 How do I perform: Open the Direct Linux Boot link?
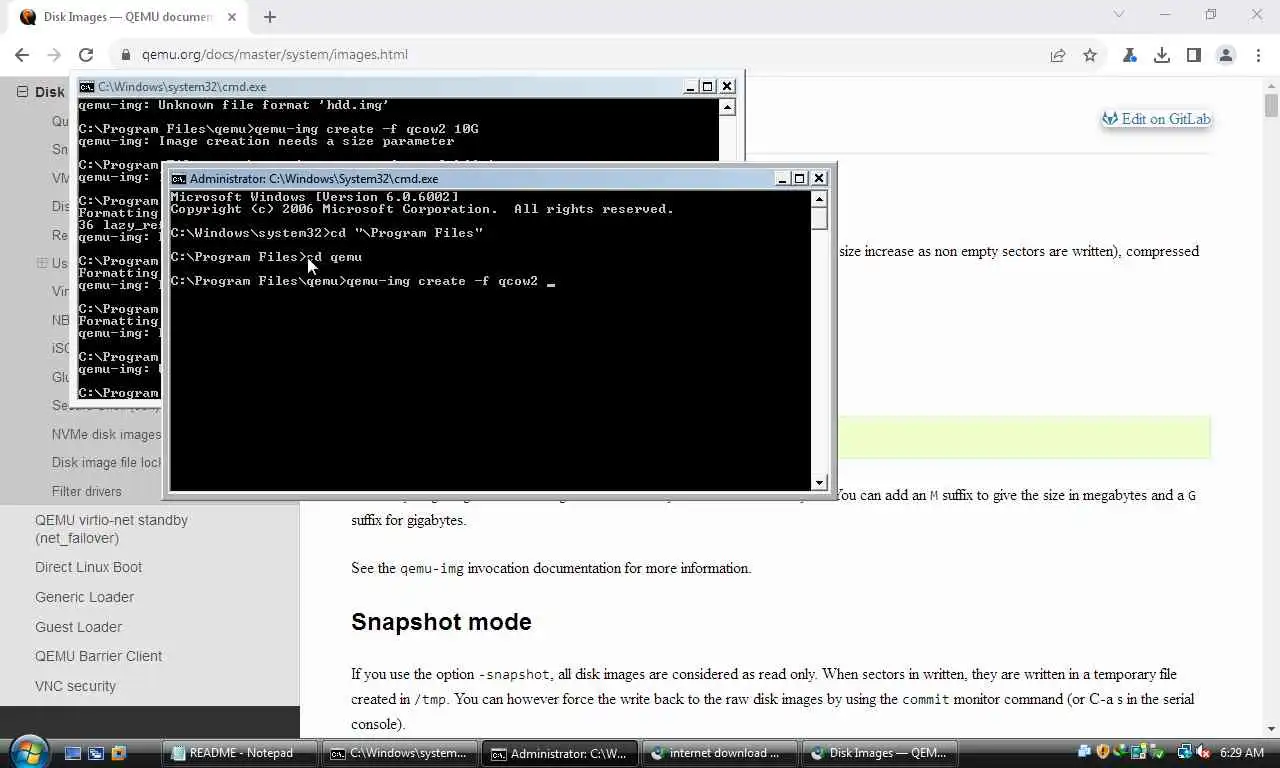pos(88,567)
